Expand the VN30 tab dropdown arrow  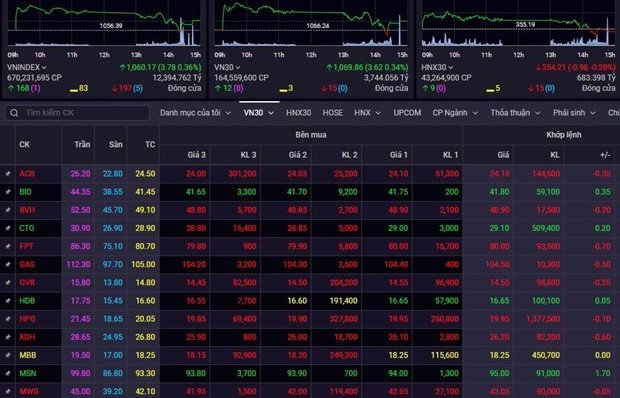point(271,113)
